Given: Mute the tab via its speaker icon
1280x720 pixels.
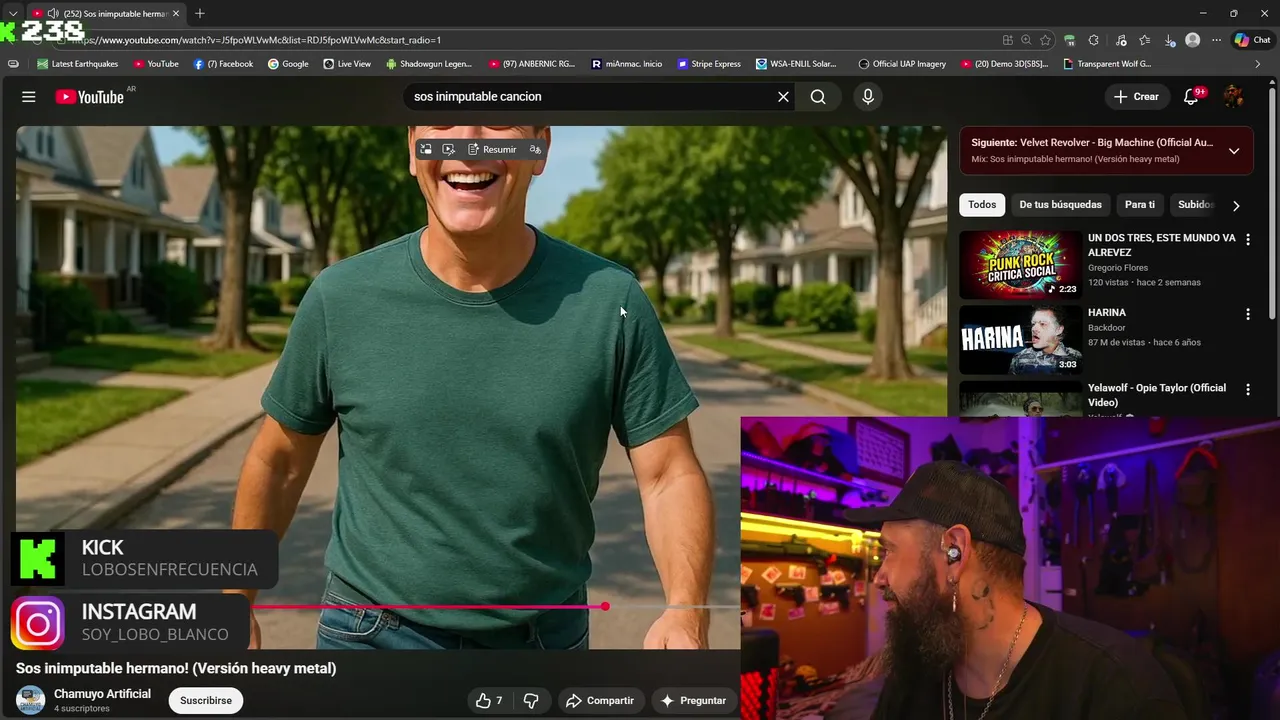Looking at the screenshot, I should tap(52, 14).
